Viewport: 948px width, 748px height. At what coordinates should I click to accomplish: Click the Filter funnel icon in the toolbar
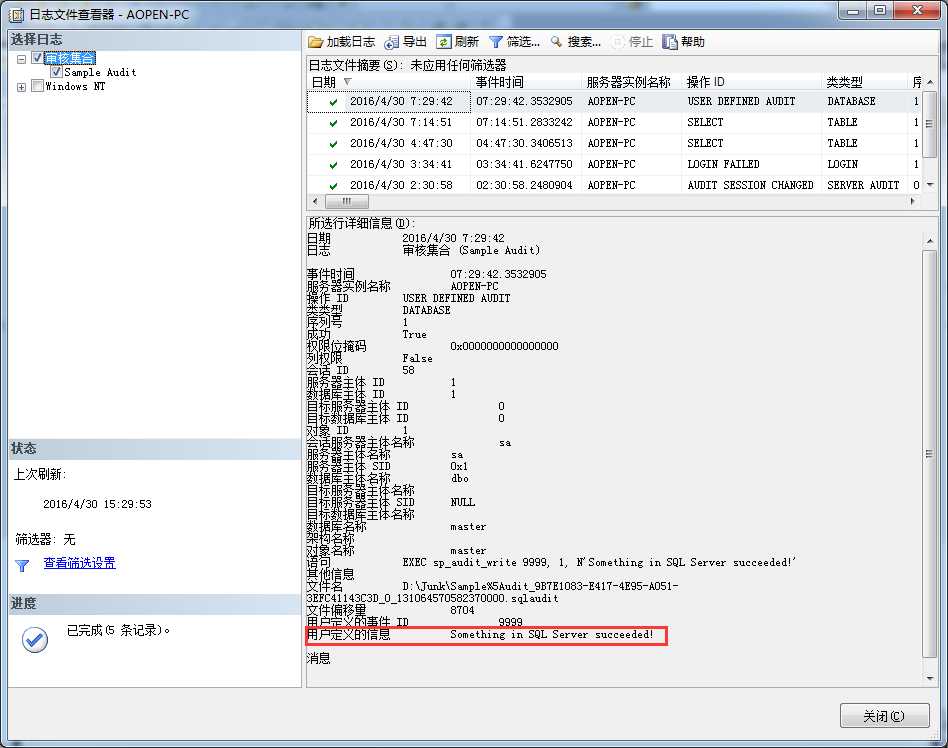click(496, 42)
